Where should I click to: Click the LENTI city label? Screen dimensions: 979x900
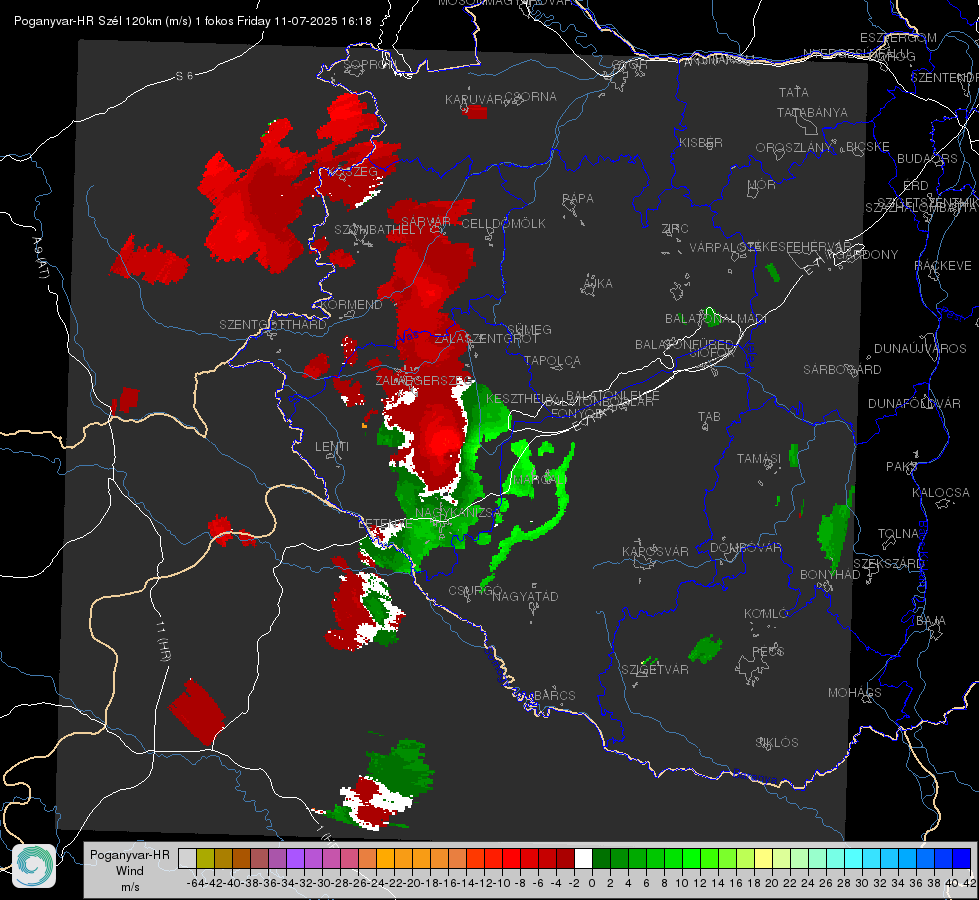pos(332,447)
